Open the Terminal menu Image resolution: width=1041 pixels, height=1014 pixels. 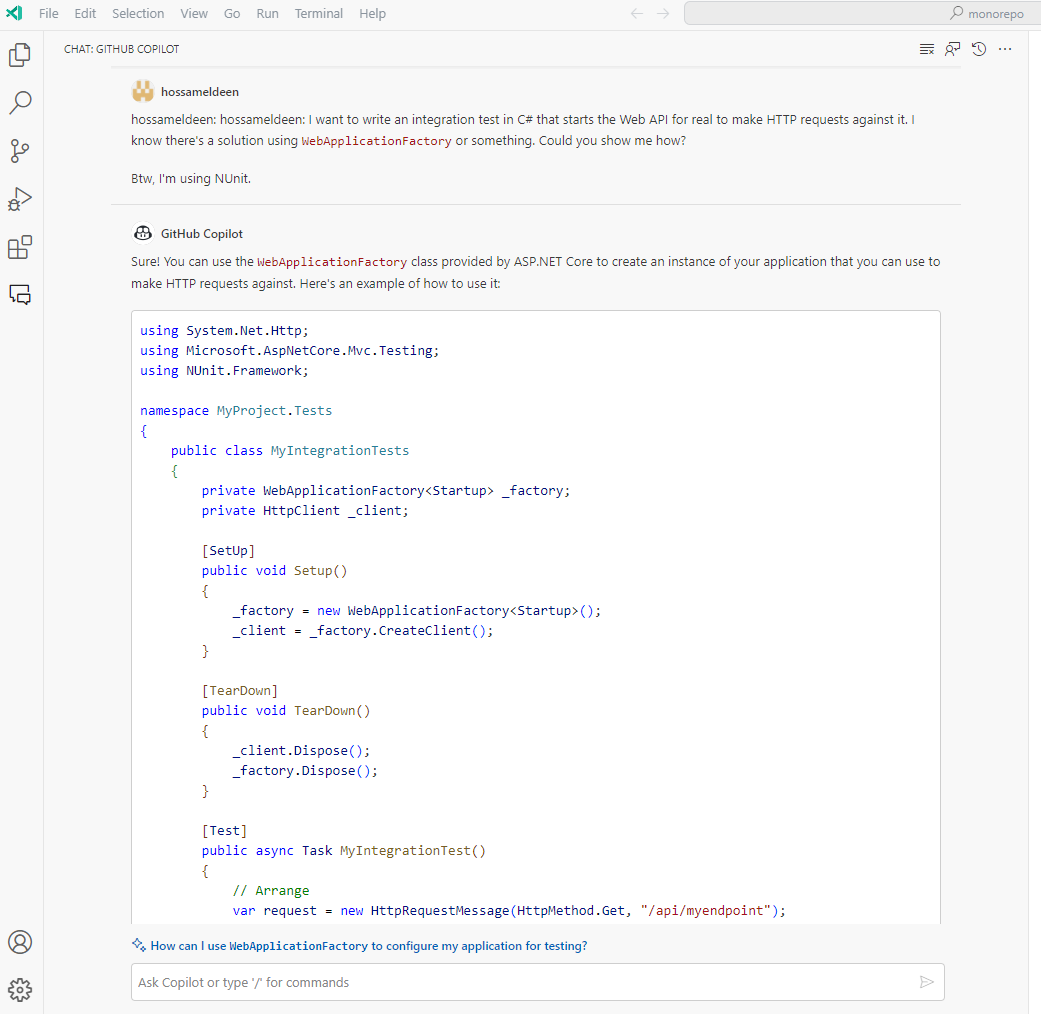coord(319,13)
